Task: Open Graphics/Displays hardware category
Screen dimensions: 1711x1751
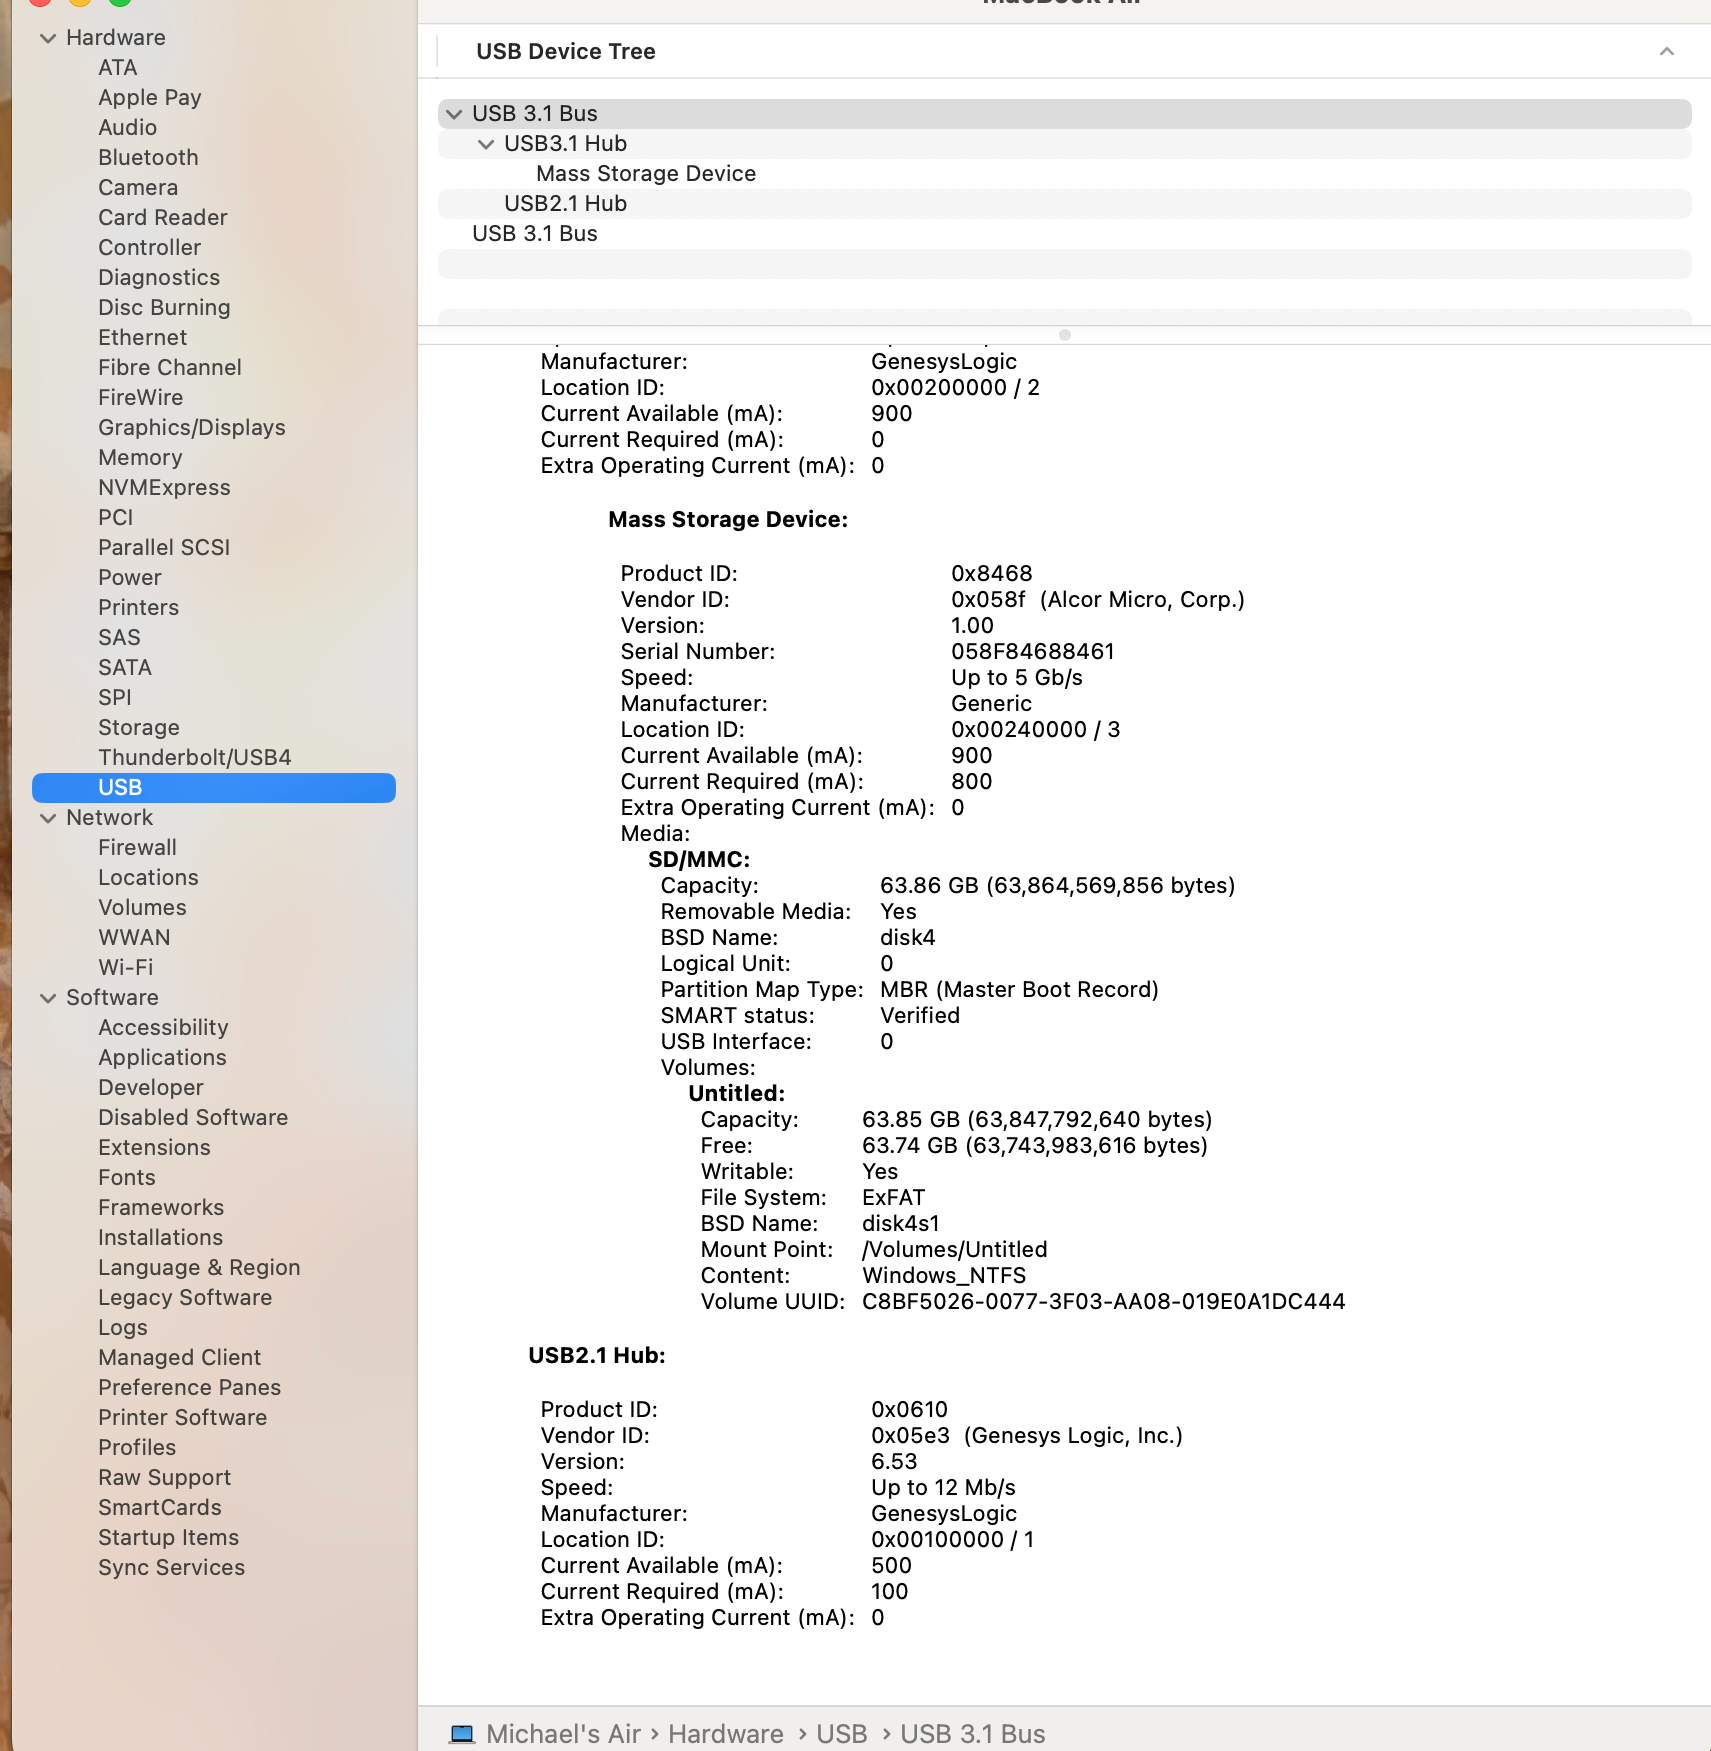Action: (192, 428)
